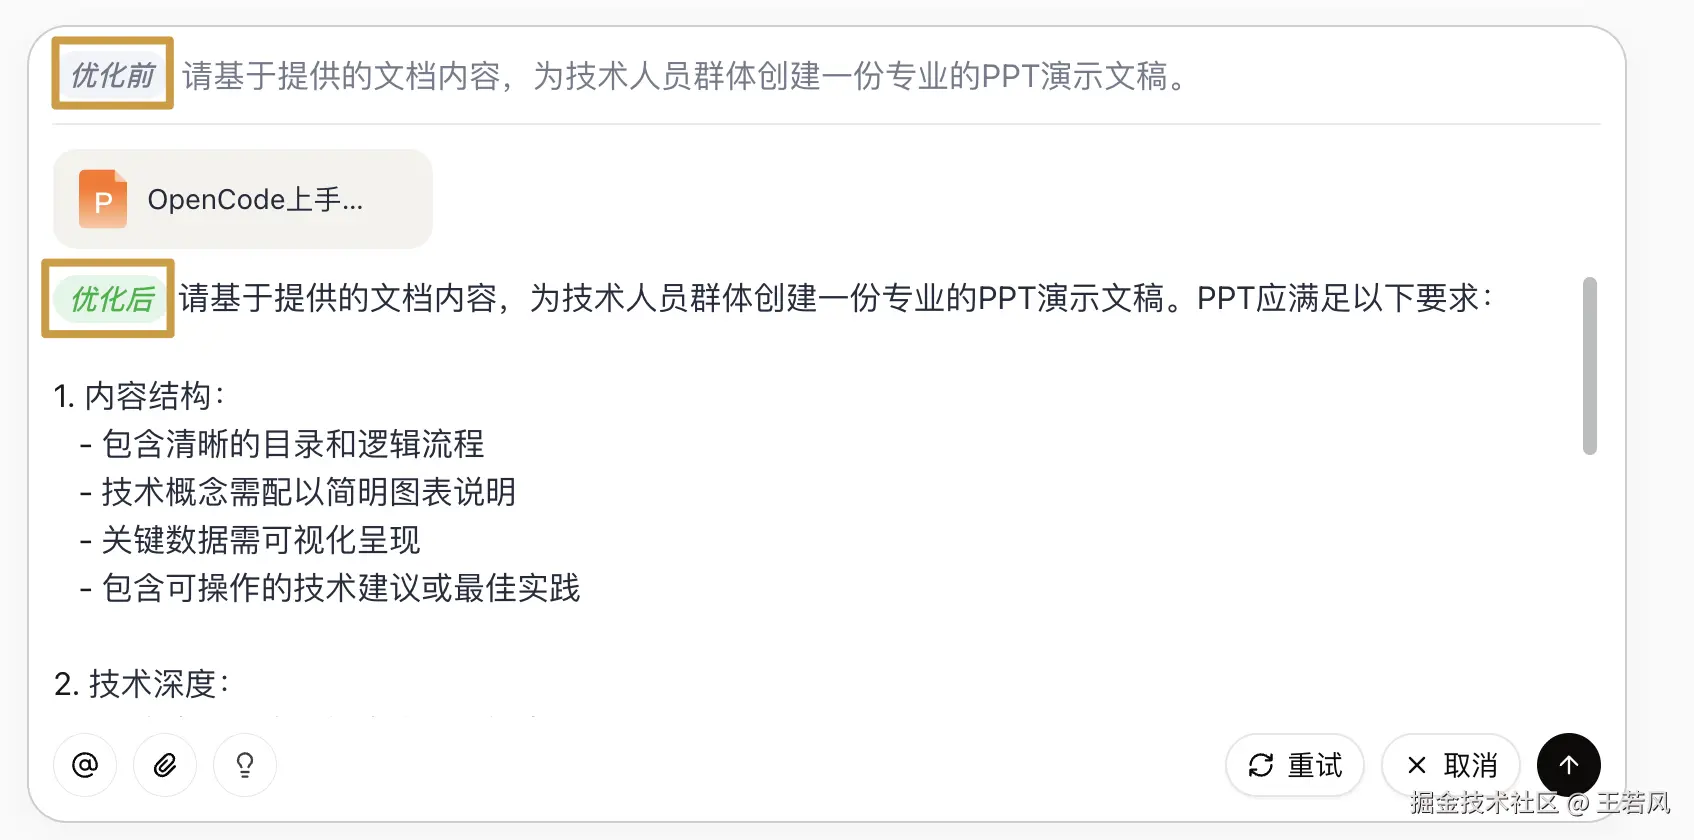Attach a file with the paperclip icon

[x=165, y=765]
